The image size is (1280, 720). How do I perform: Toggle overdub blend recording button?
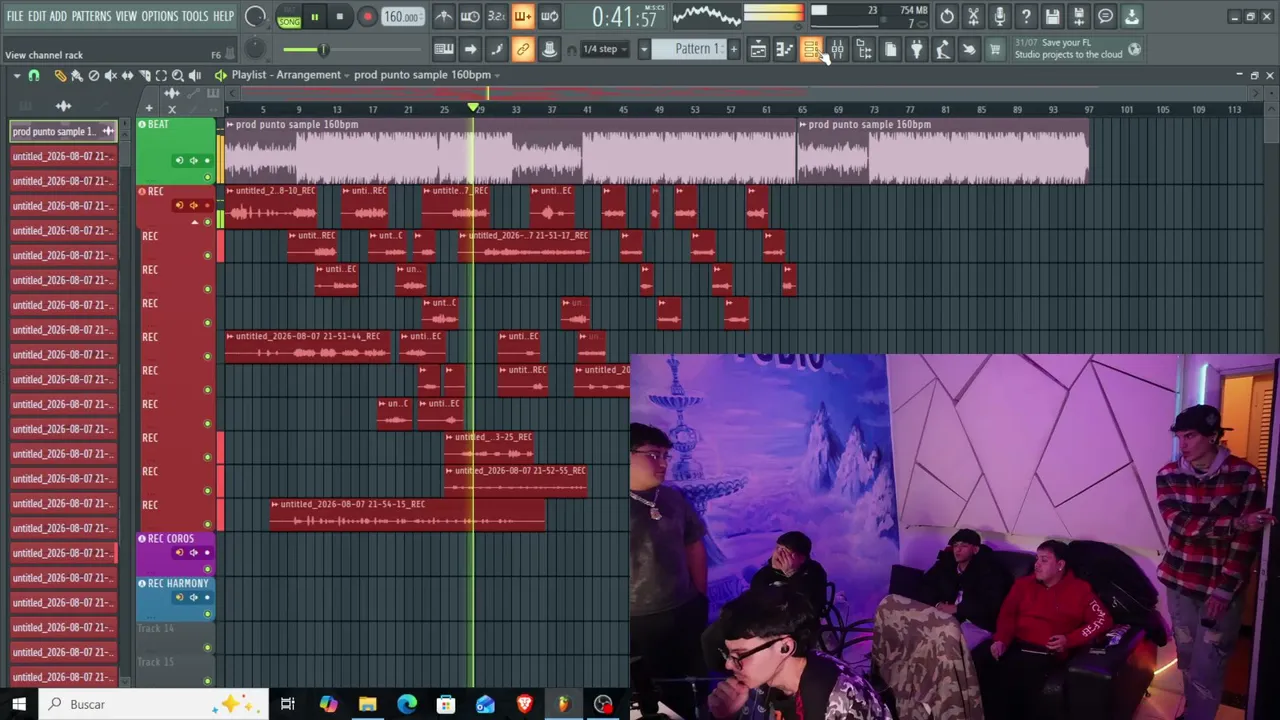coord(522,16)
